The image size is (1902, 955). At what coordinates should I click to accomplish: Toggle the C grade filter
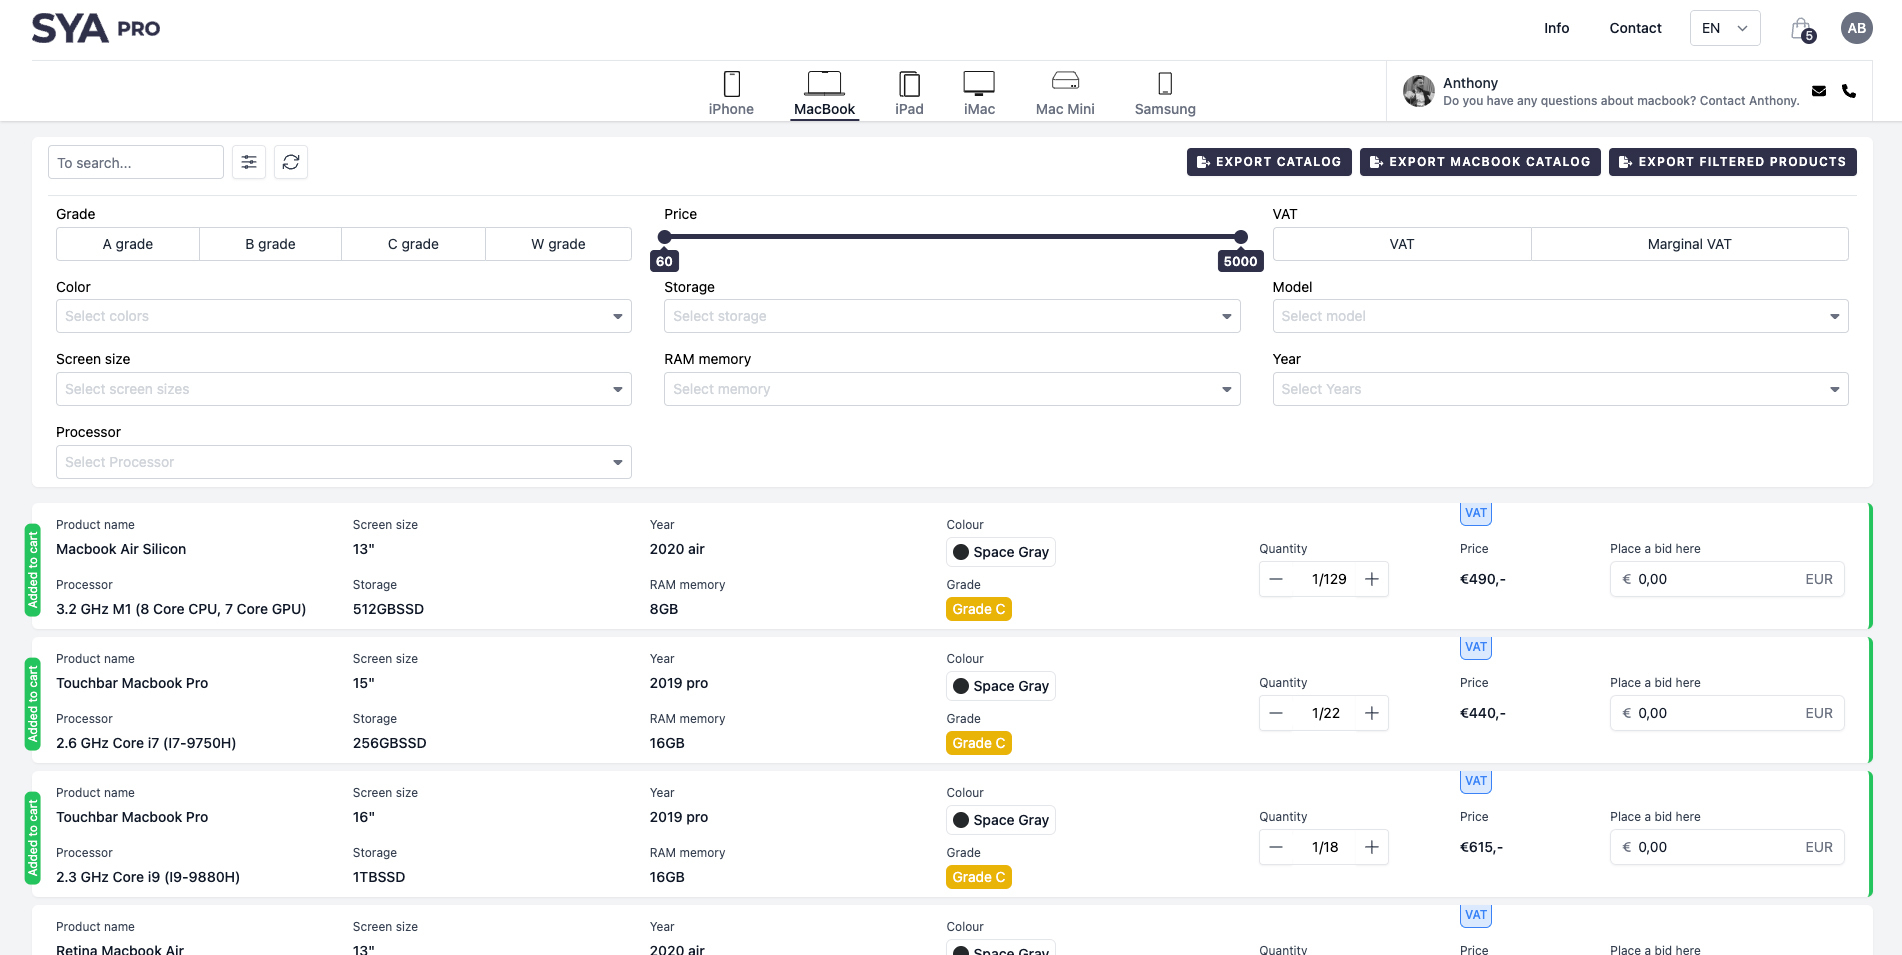413,244
